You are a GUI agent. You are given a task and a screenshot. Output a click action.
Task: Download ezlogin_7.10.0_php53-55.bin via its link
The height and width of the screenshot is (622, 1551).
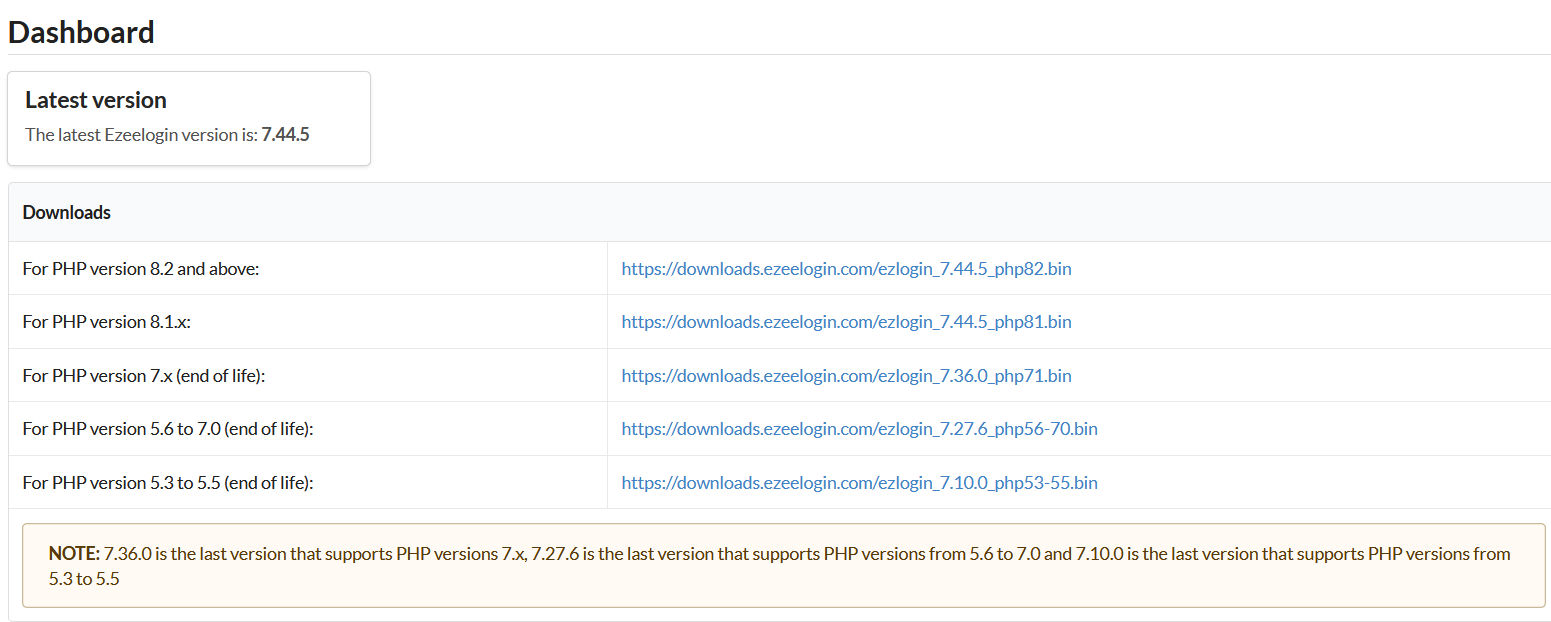click(859, 483)
